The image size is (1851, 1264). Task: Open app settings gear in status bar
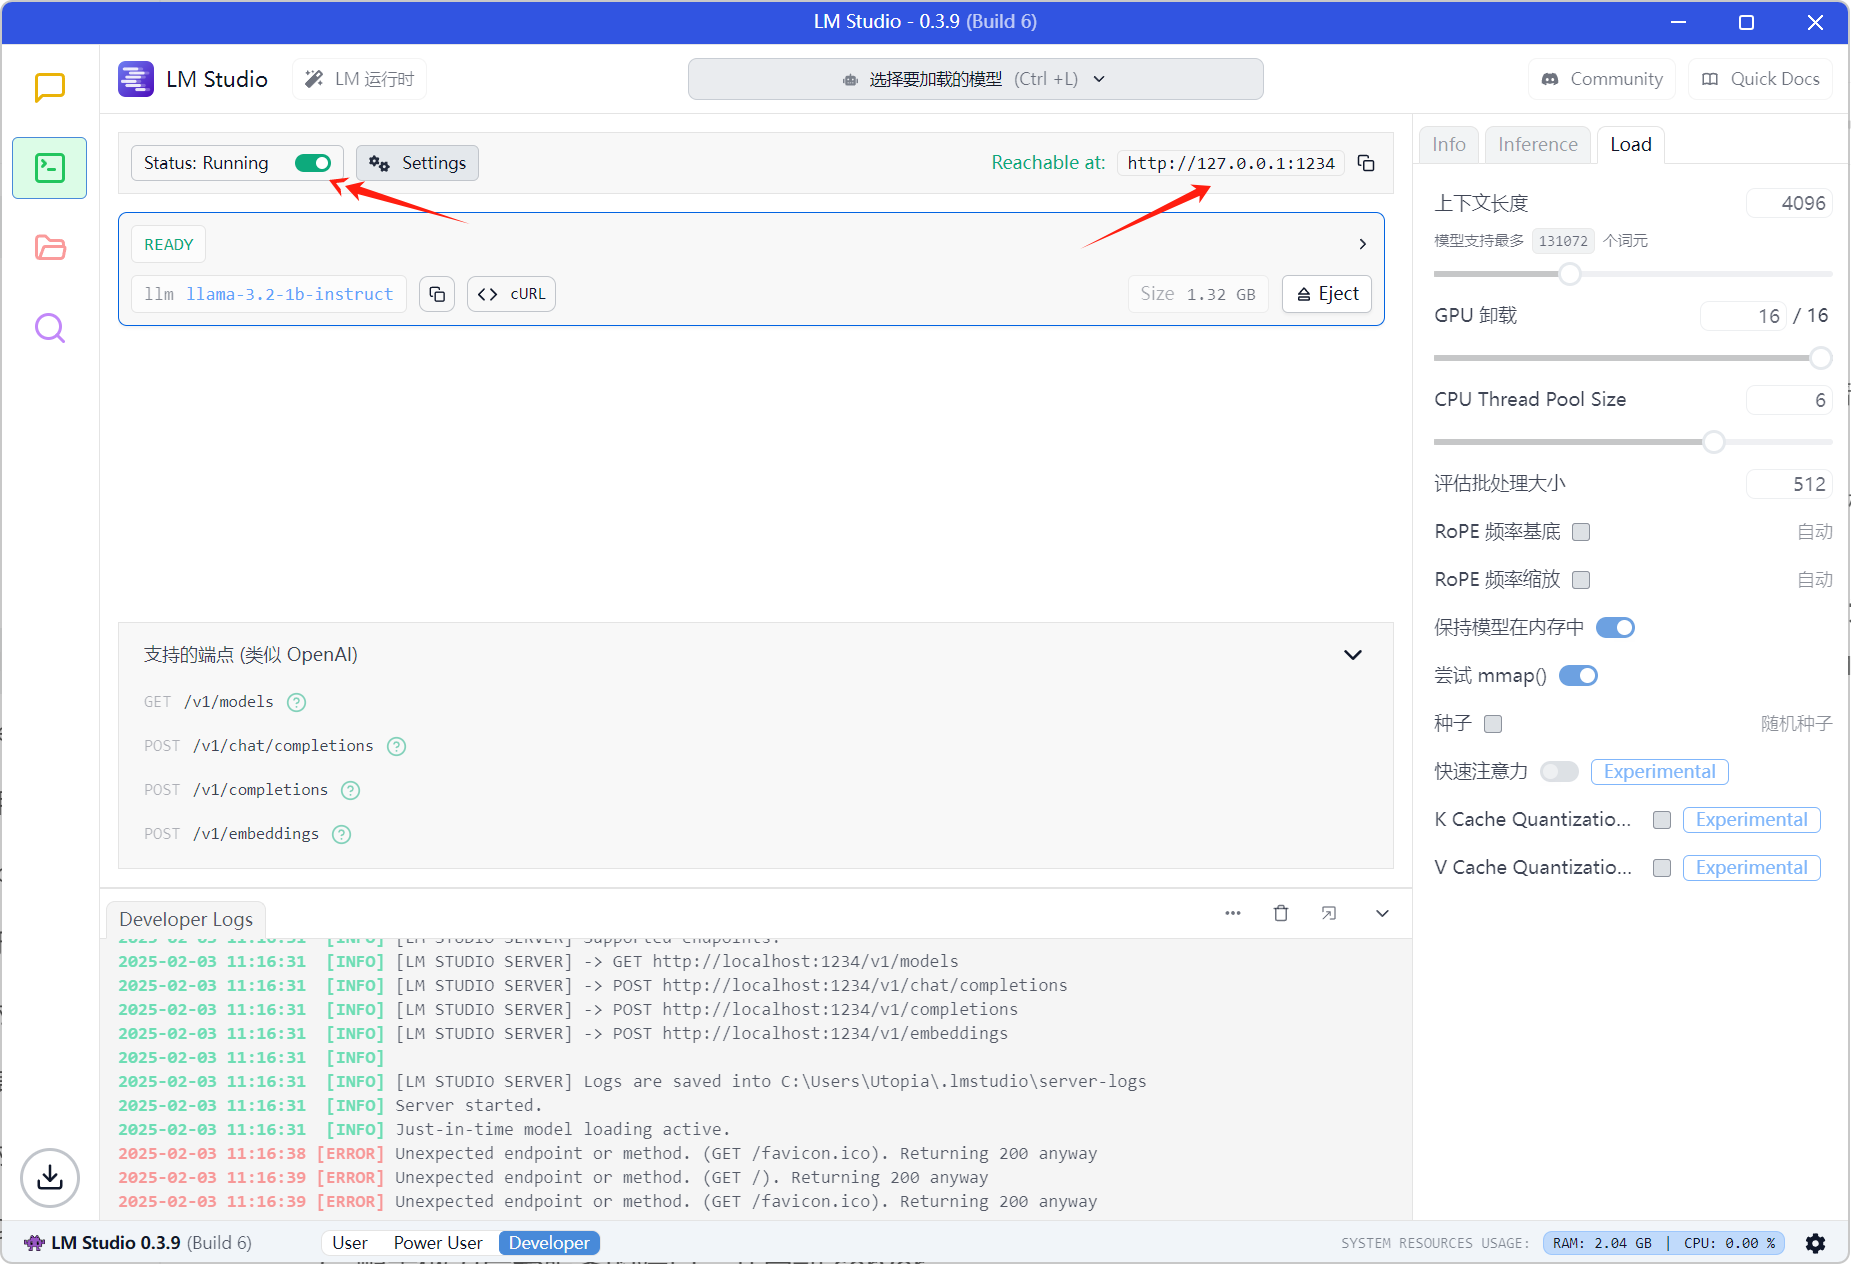[1816, 1243]
